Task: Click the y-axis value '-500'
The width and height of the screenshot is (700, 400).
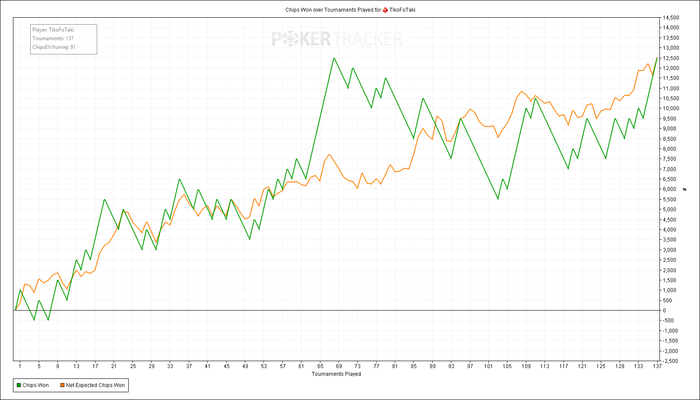Action: [x=668, y=321]
